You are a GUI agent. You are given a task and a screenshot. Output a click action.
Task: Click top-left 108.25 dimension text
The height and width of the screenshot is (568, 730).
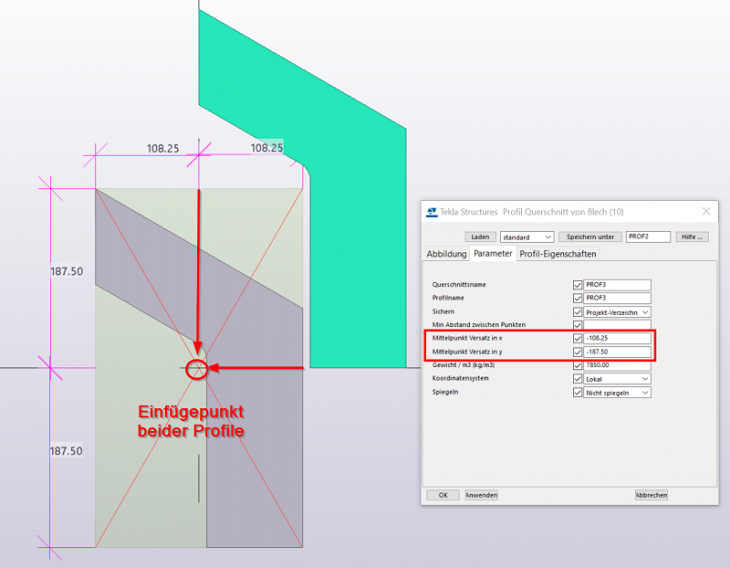click(163, 149)
